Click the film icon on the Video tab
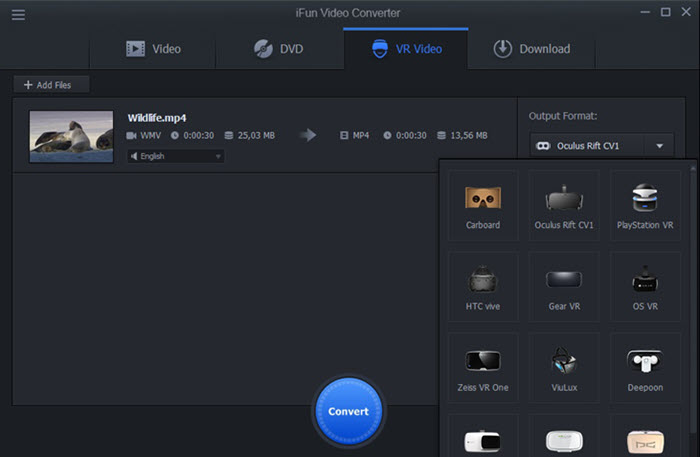Screen dimensions: 700x457 (135, 49)
